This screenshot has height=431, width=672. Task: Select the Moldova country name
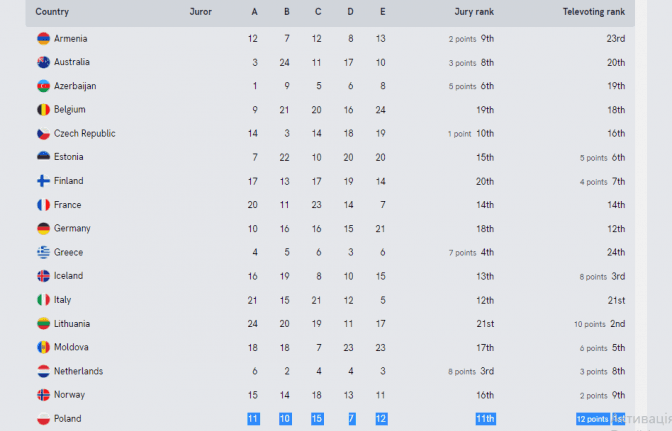[x=71, y=348]
